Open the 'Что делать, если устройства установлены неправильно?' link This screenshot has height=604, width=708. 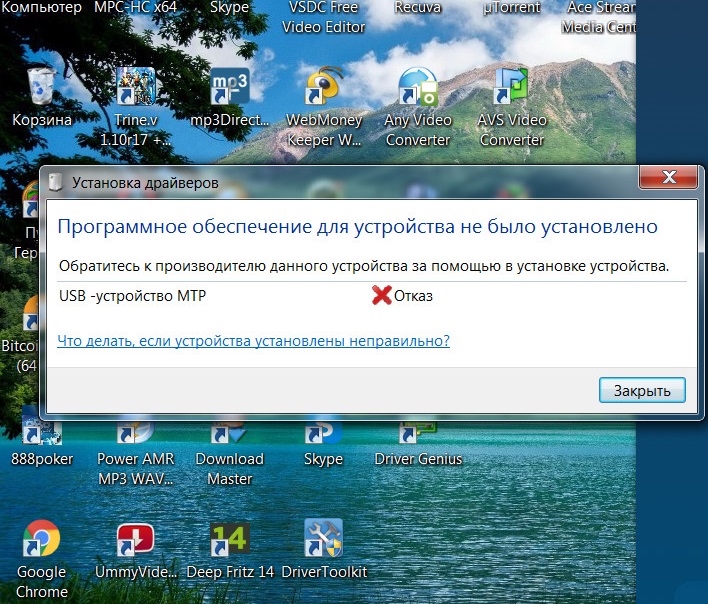[x=253, y=341]
